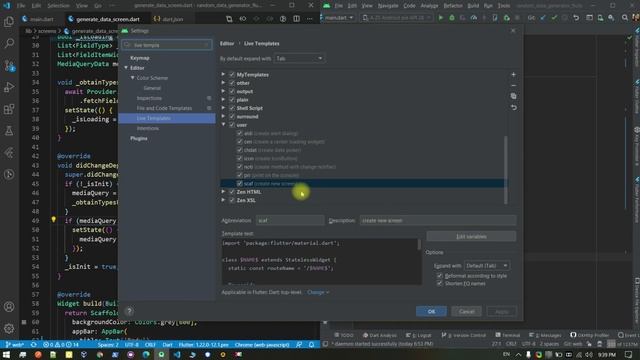Viewport: 640px width, 360px height.
Task: Open VS Code Testing flask icon
Action: click(x=9, y=131)
